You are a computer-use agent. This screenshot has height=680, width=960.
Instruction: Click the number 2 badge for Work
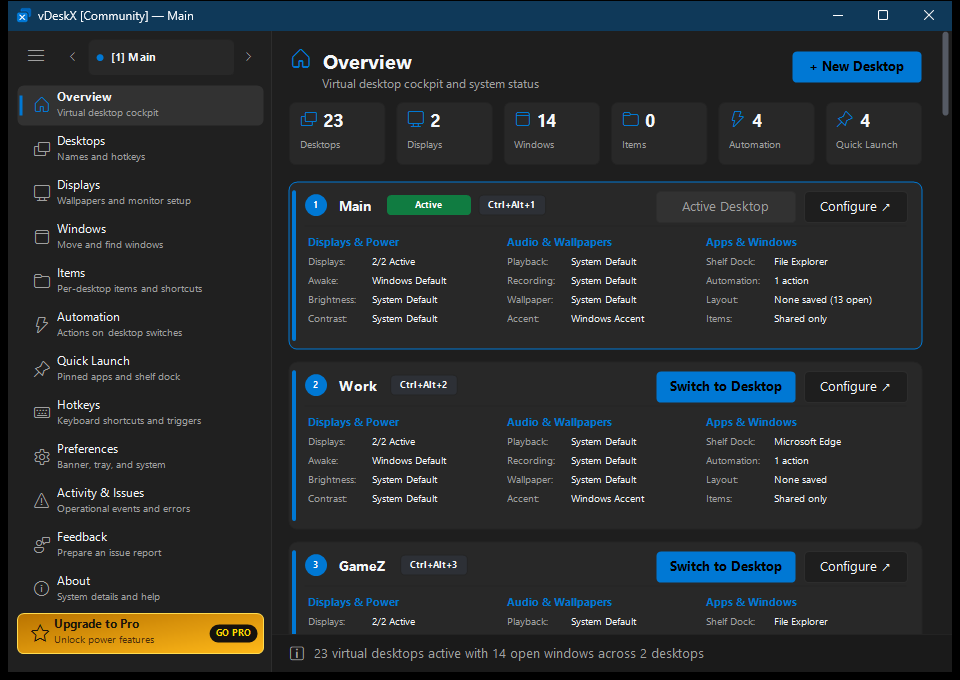click(x=316, y=385)
